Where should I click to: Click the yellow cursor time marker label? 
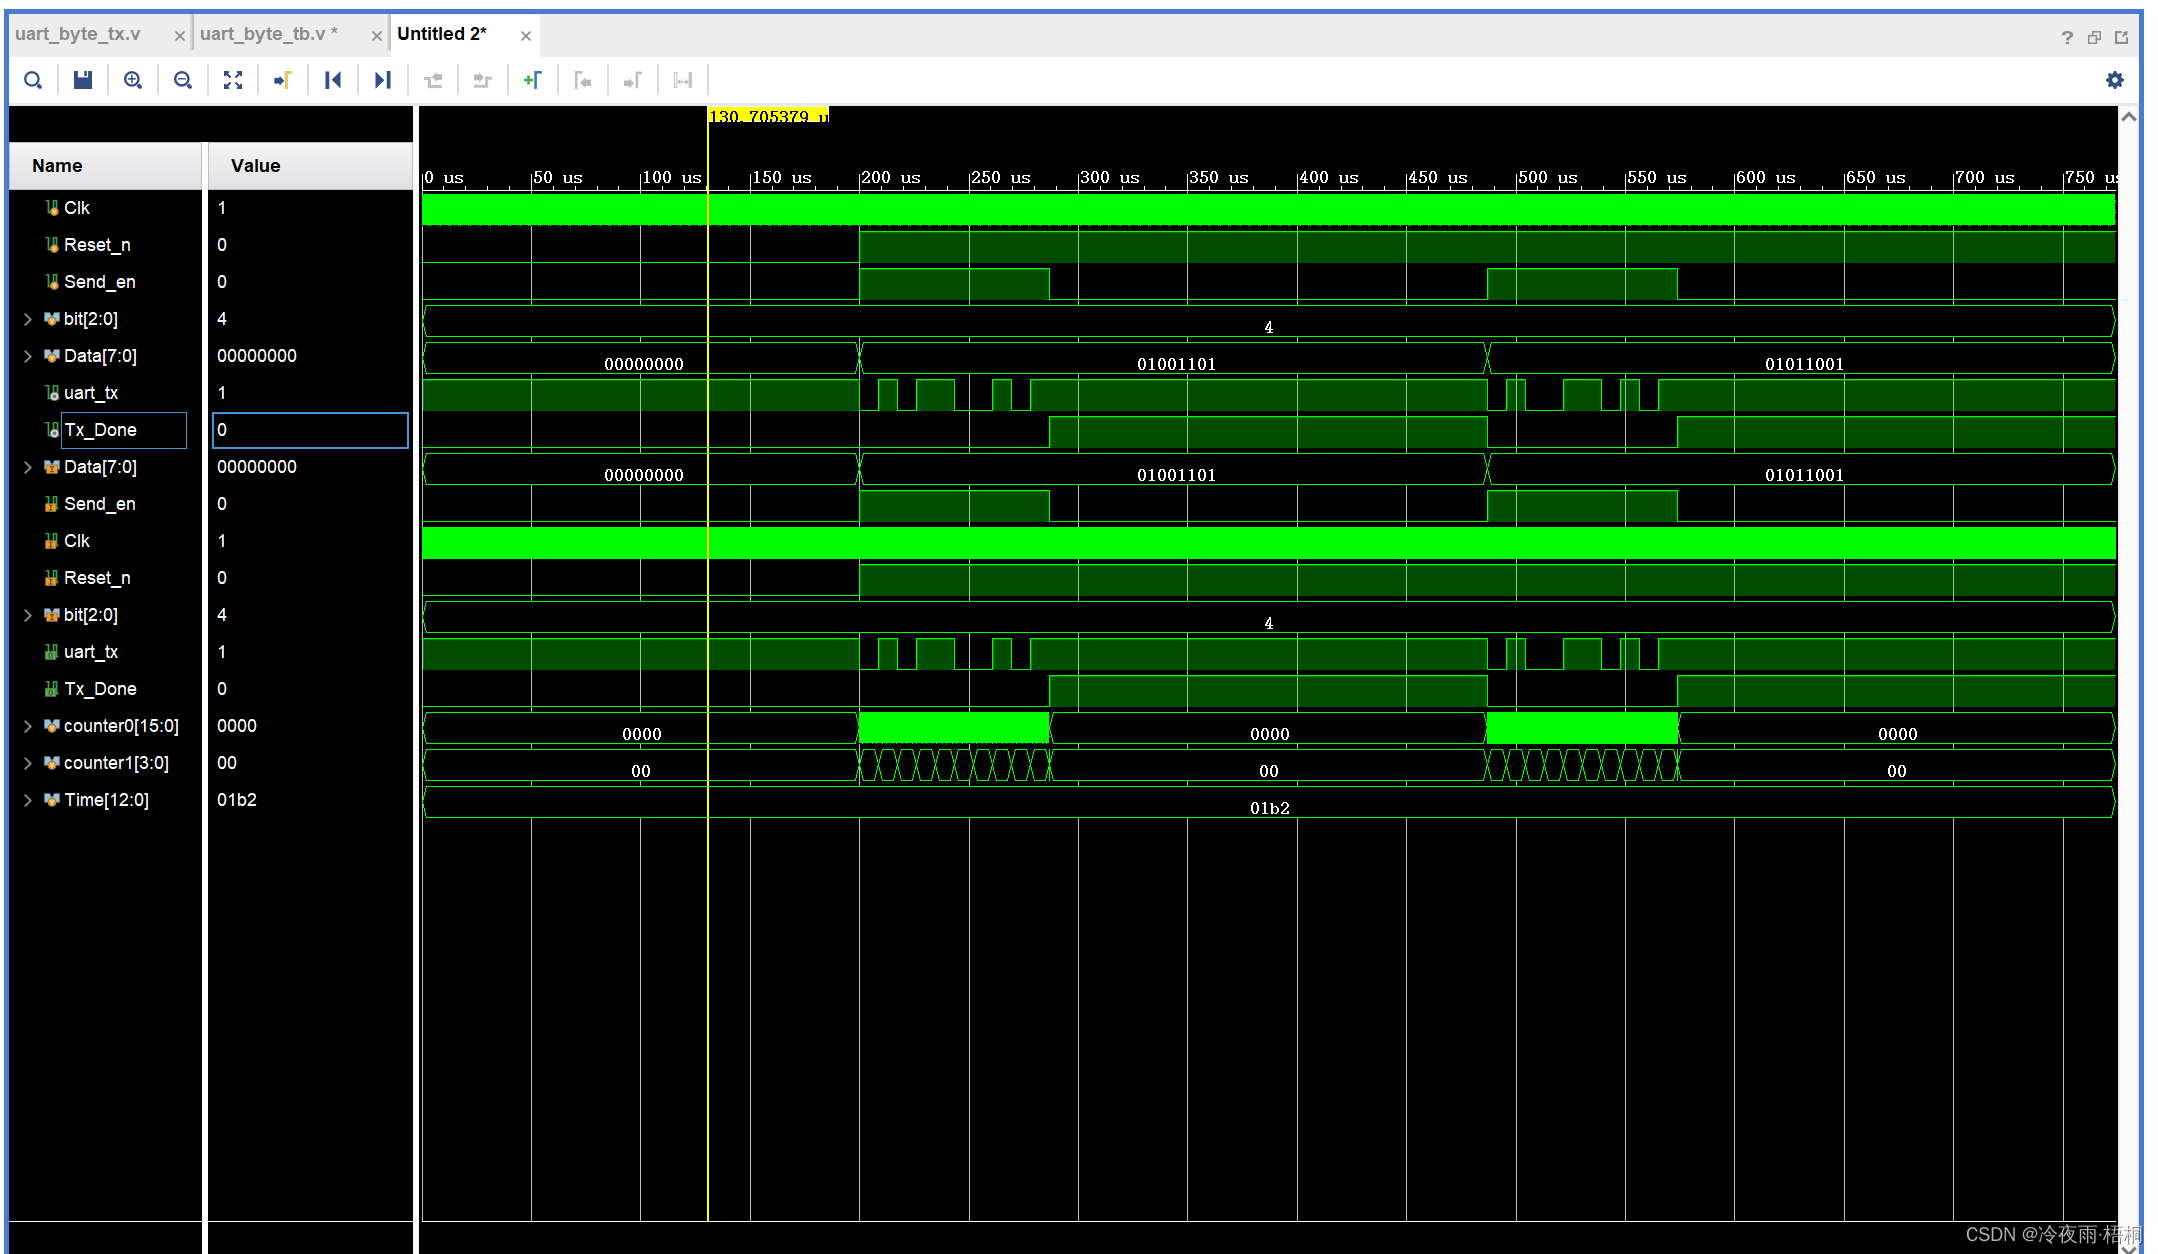pyautogui.click(x=767, y=116)
